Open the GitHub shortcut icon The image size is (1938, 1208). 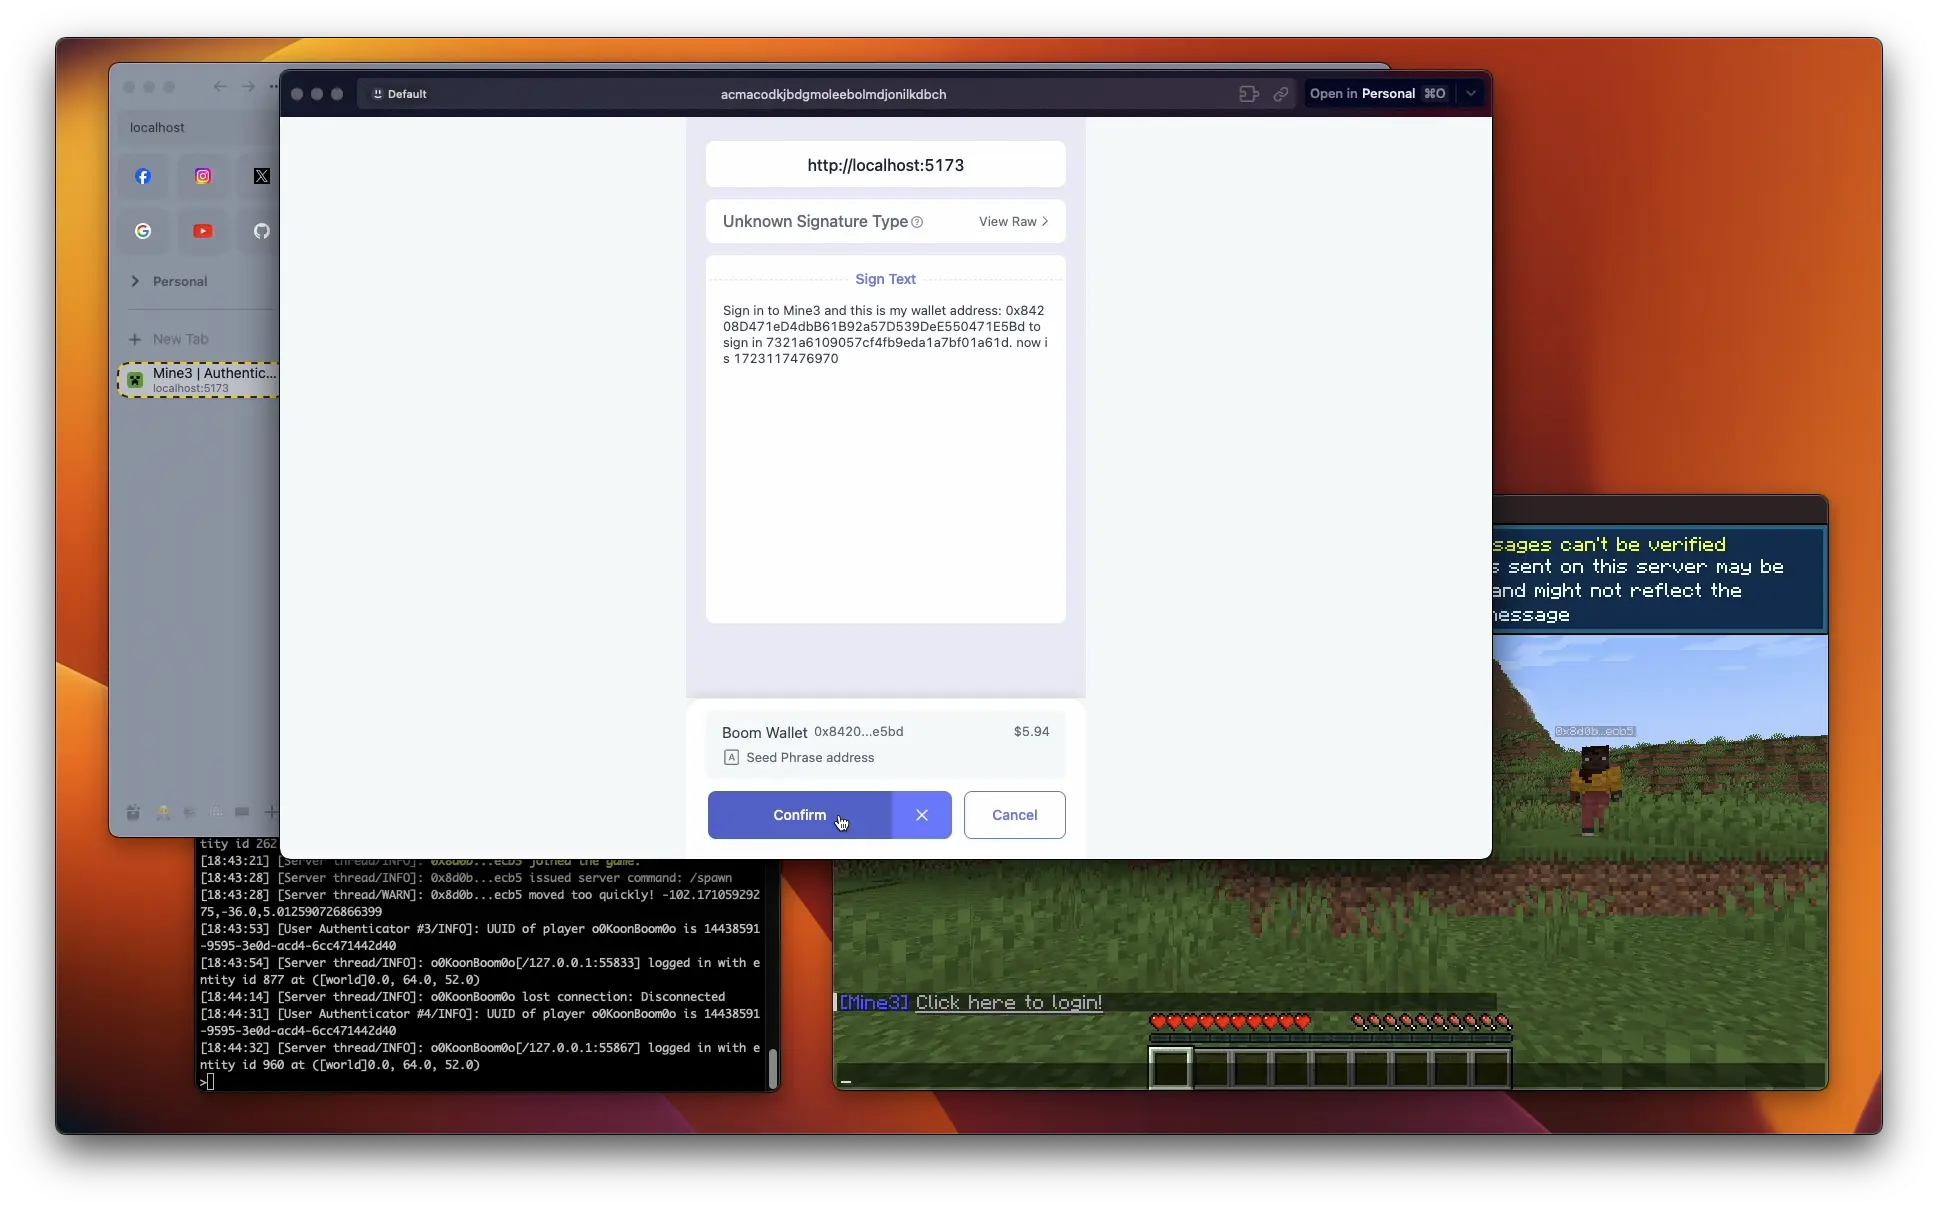pos(261,231)
